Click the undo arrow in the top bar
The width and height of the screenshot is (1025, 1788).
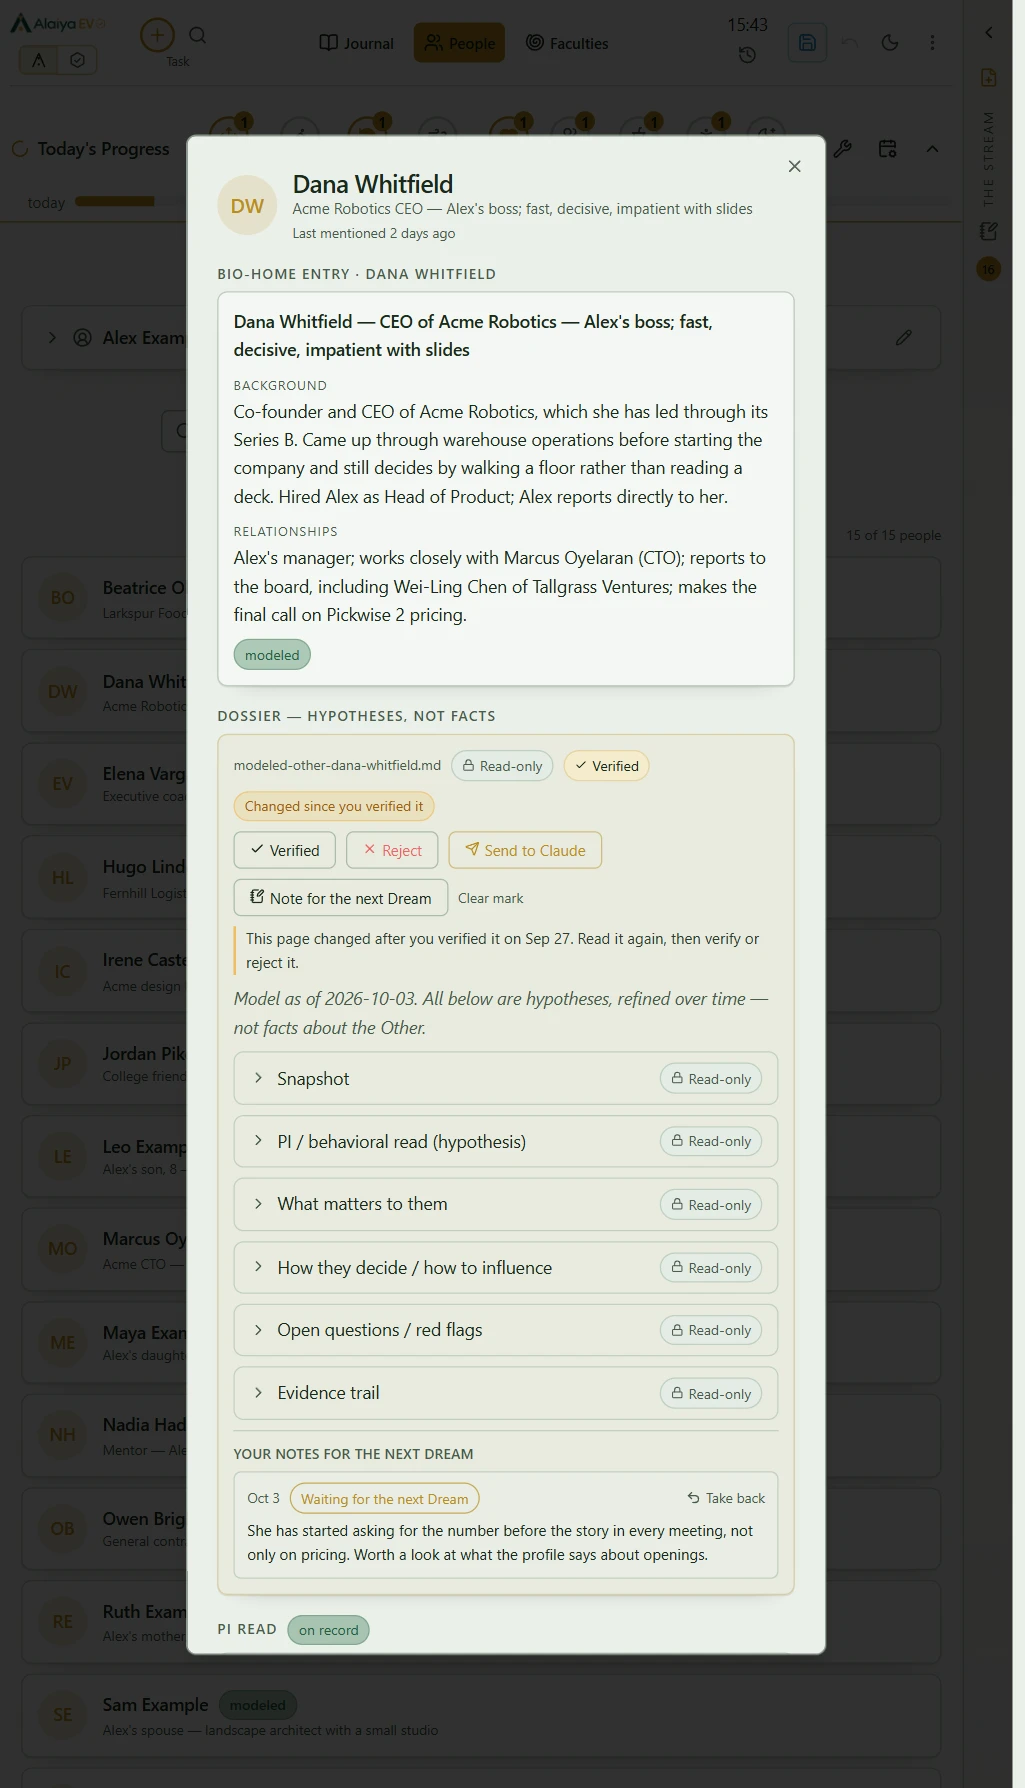pos(850,43)
